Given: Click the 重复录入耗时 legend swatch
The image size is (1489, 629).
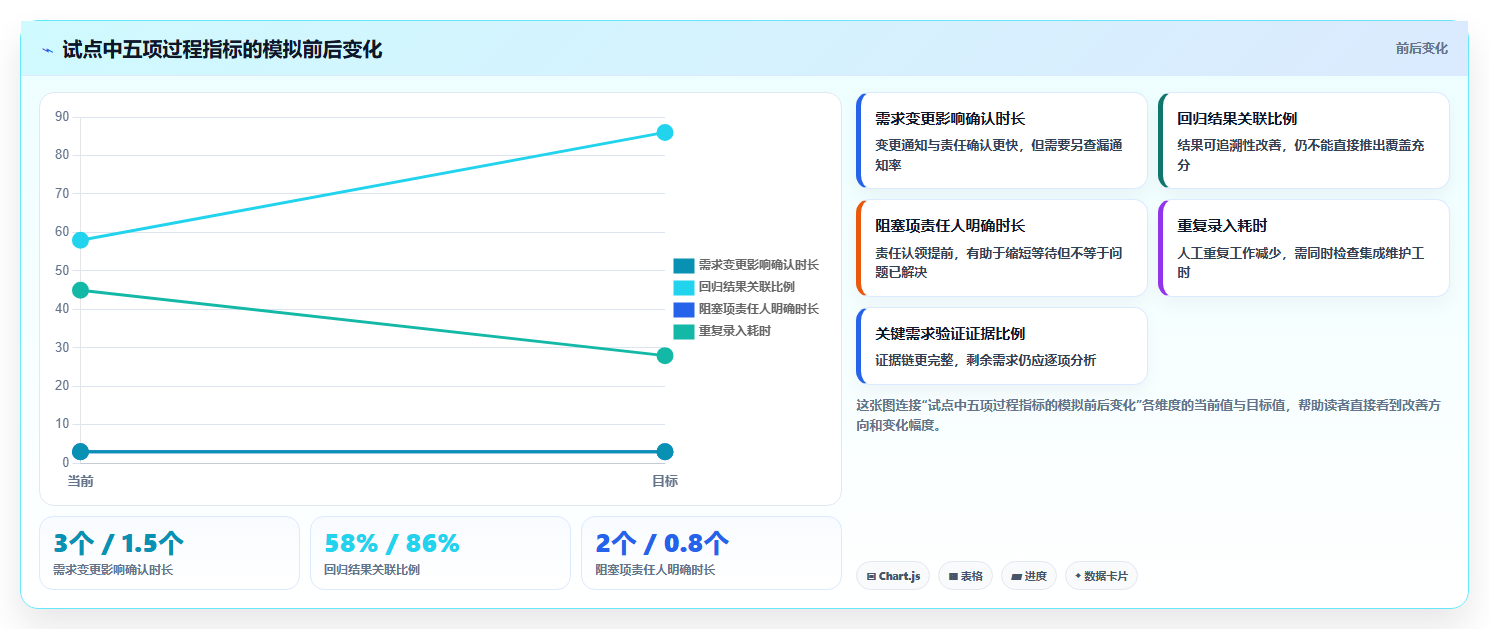Looking at the screenshot, I should (684, 331).
